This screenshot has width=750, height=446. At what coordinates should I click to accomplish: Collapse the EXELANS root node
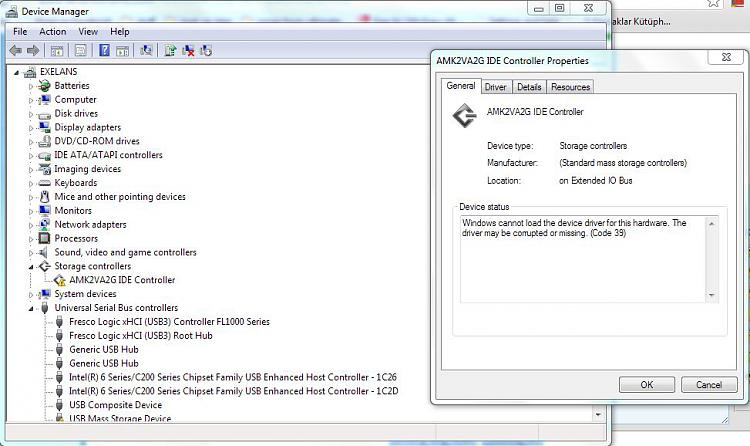coord(16,73)
